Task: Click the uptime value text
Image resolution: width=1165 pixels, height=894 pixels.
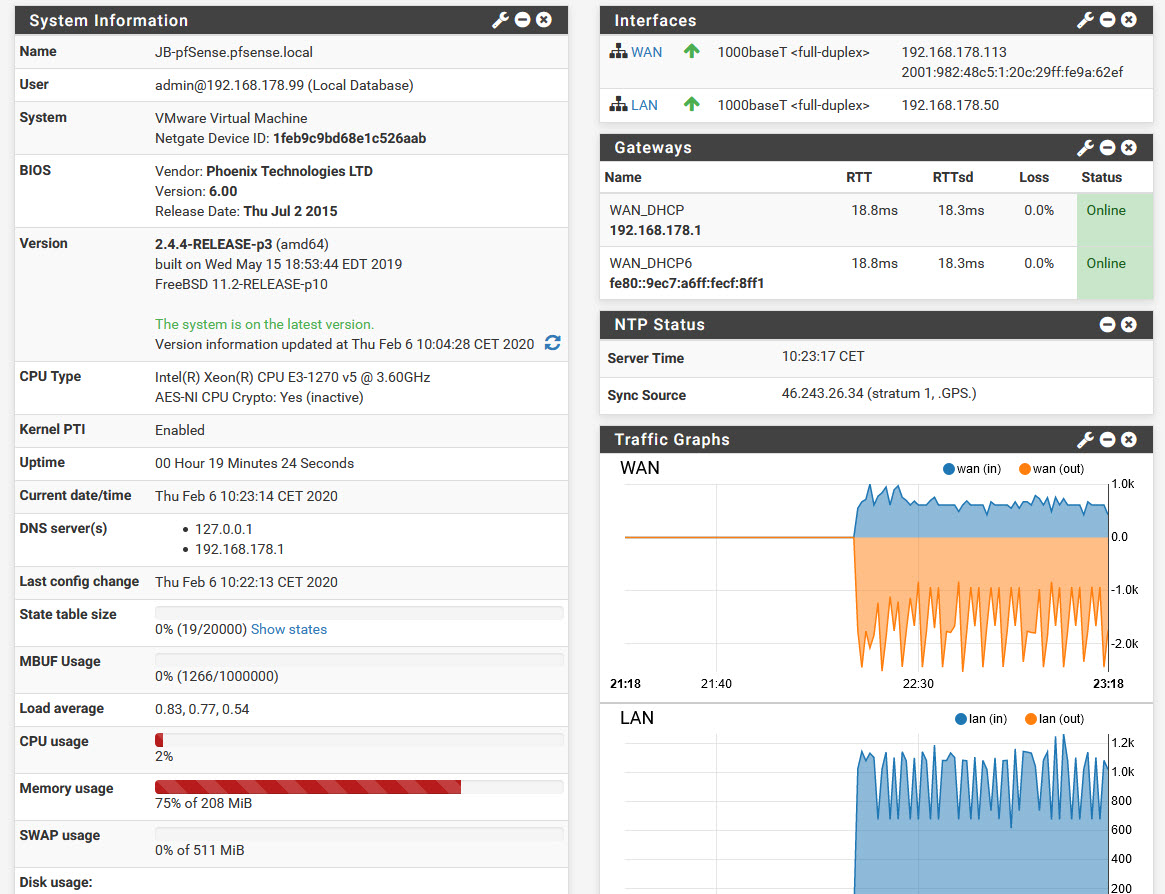Action: pyautogui.click(x=254, y=463)
